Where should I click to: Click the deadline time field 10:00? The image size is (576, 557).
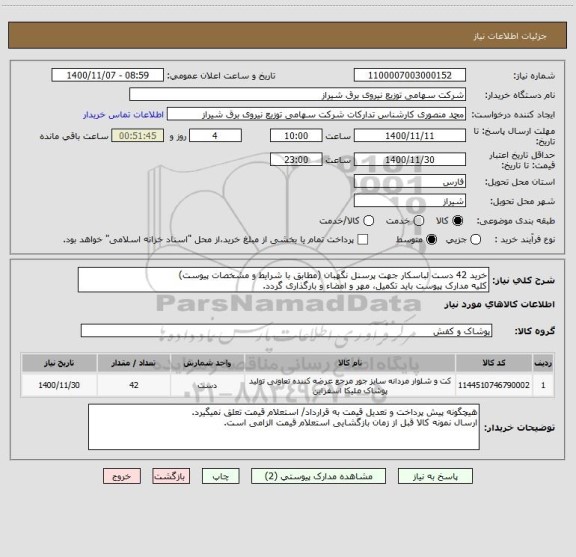pyautogui.click(x=296, y=136)
